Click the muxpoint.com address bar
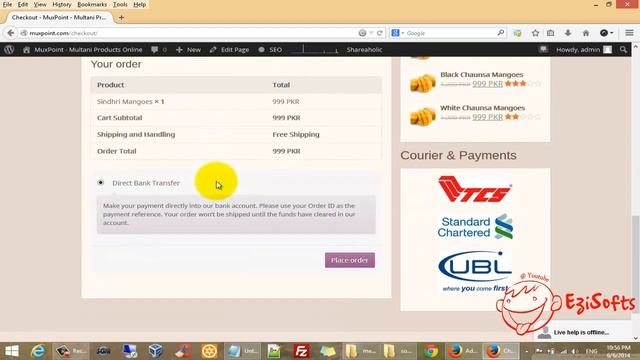The width and height of the screenshot is (640, 360). 192,33
